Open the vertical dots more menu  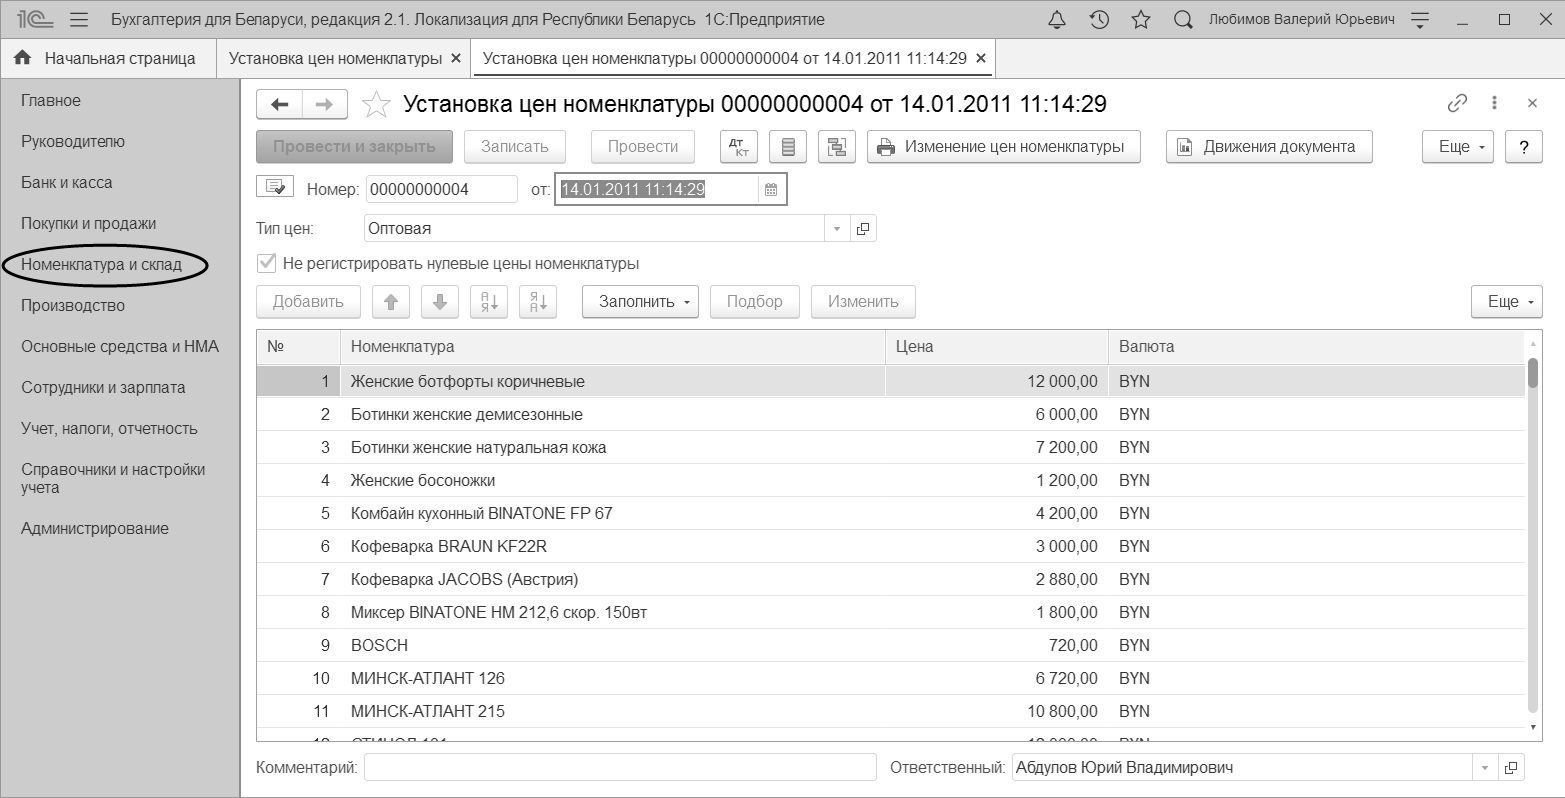[x=1494, y=103]
